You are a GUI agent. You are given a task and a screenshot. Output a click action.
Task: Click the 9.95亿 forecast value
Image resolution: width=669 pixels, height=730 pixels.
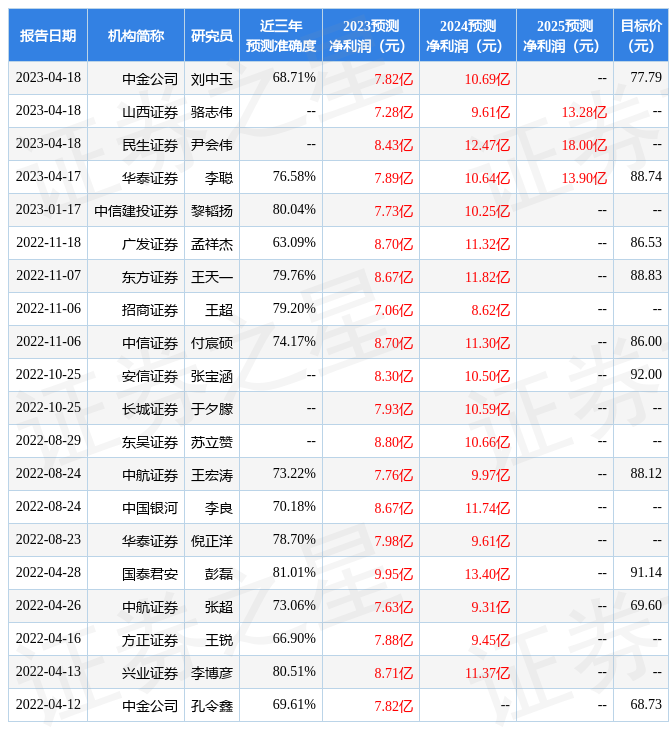click(x=394, y=575)
